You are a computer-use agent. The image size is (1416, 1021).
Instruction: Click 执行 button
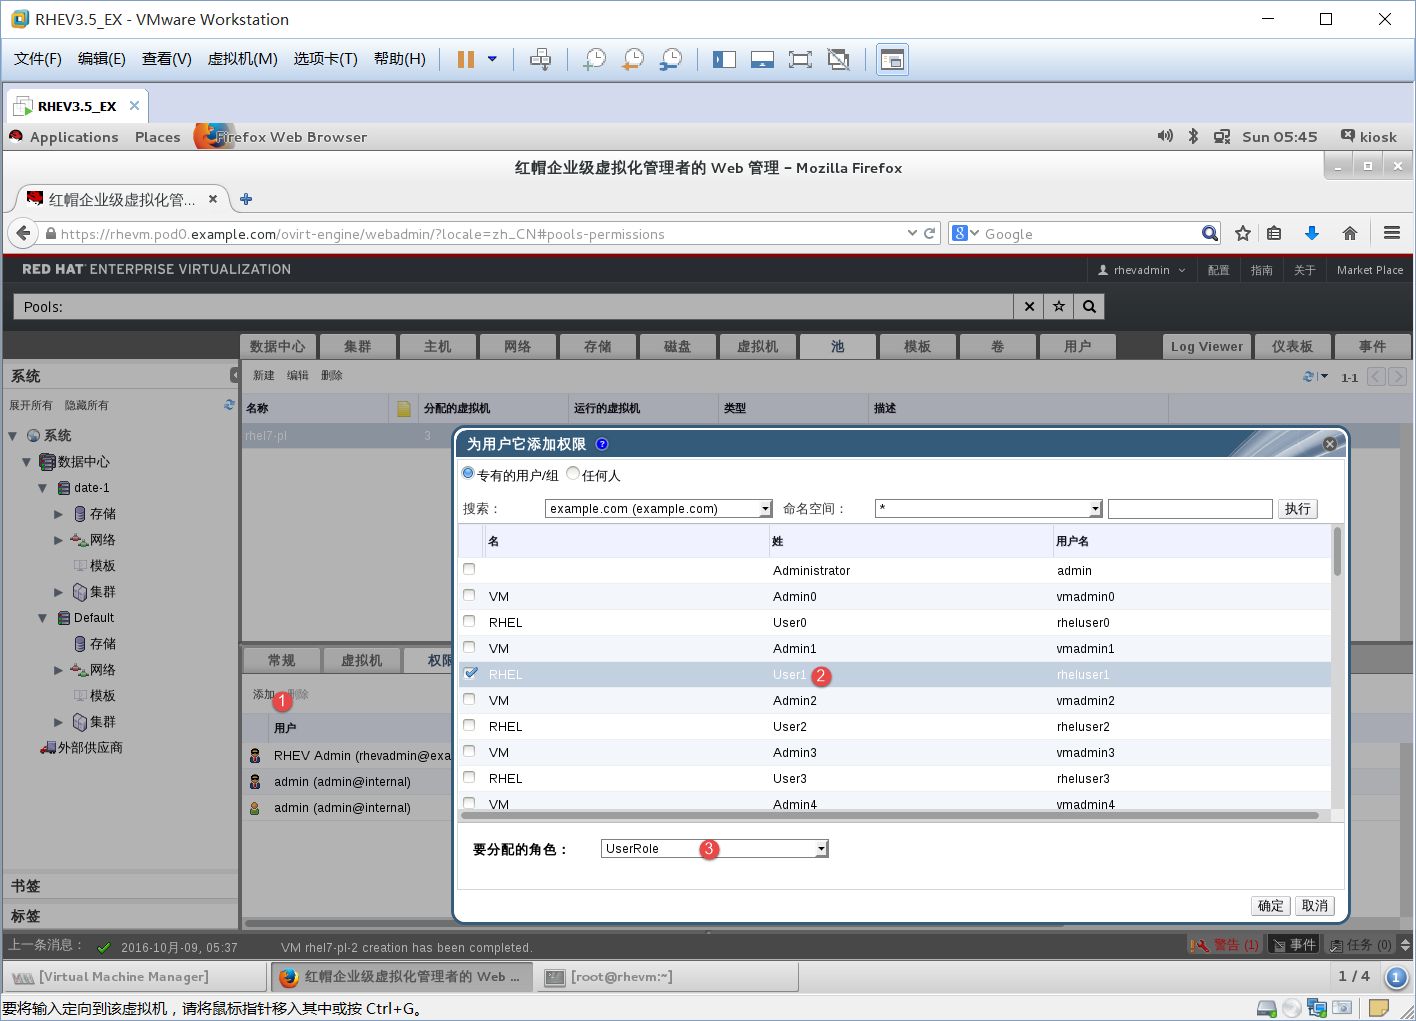click(1298, 508)
